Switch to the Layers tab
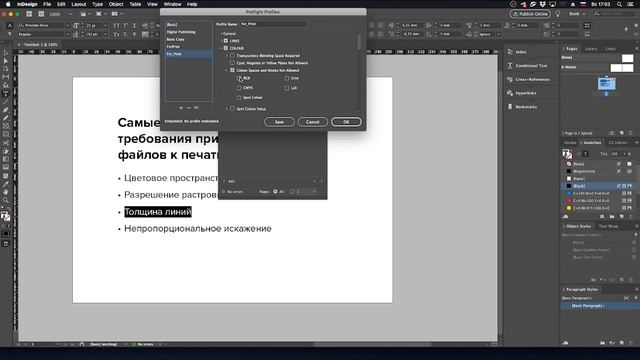Screen dimensions: 640x360 (591, 49)
